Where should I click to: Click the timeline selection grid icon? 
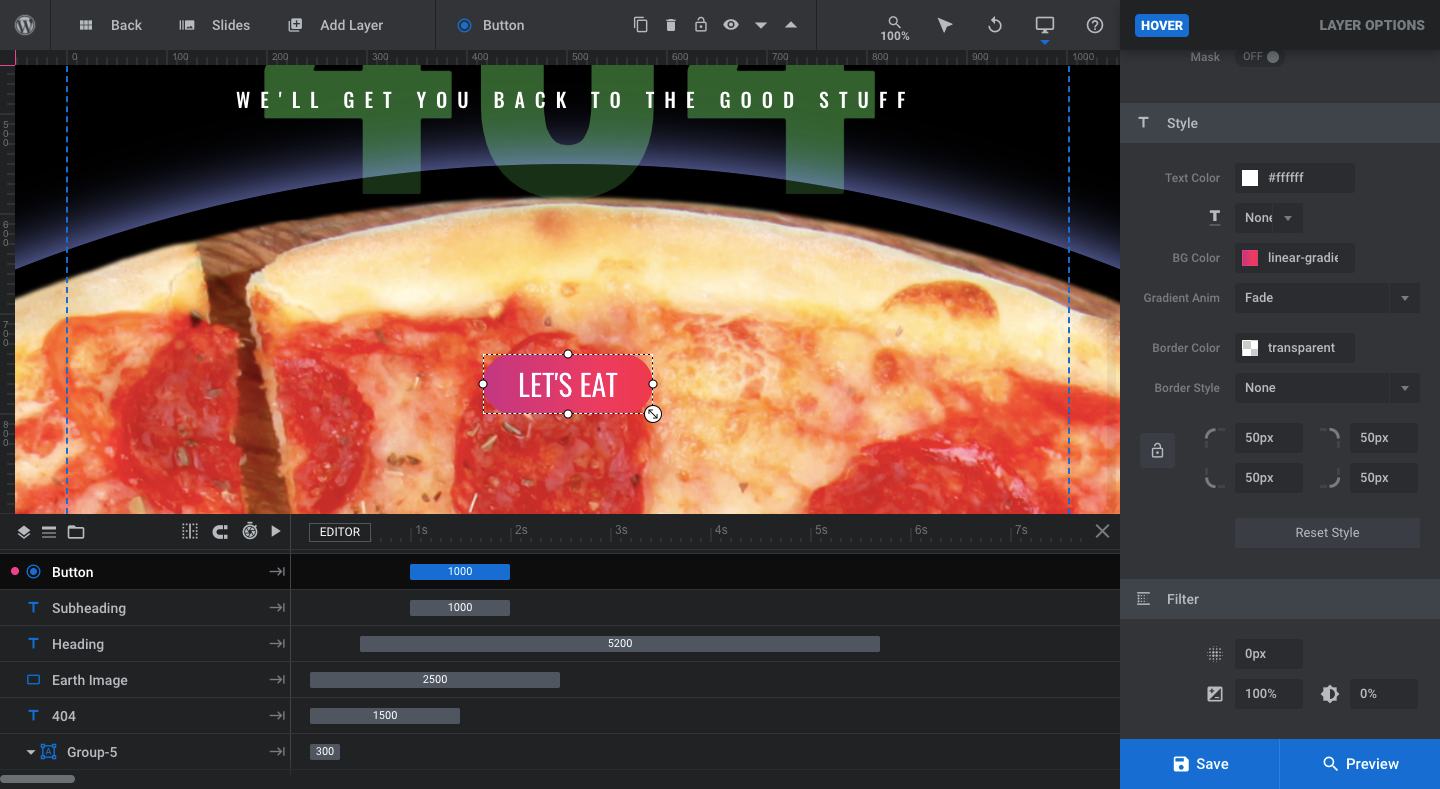[x=190, y=532]
